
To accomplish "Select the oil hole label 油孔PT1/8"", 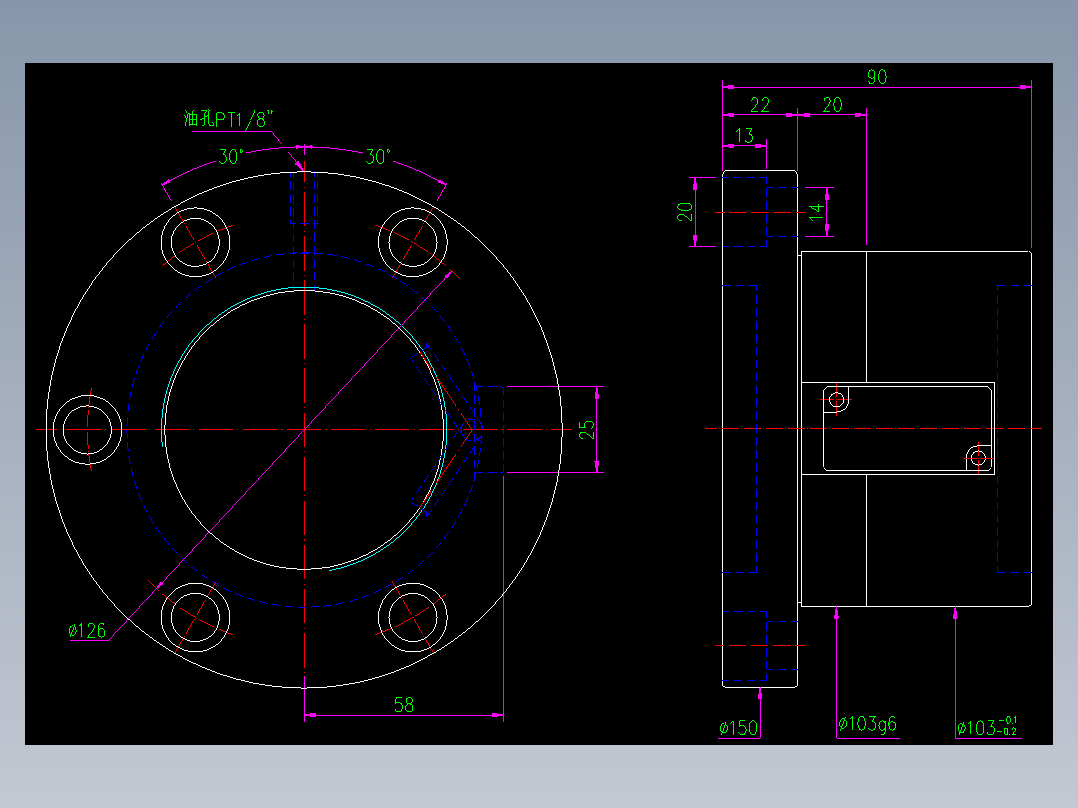I will [x=228, y=119].
